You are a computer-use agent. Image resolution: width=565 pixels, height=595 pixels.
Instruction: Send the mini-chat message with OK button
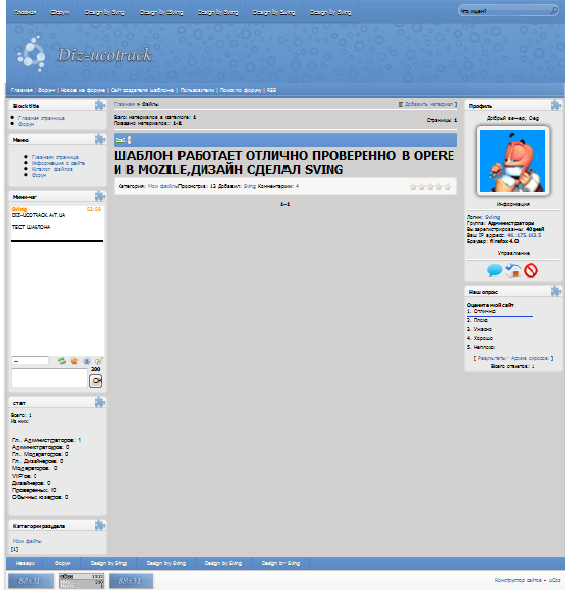pyautogui.click(x=96, y=381)
